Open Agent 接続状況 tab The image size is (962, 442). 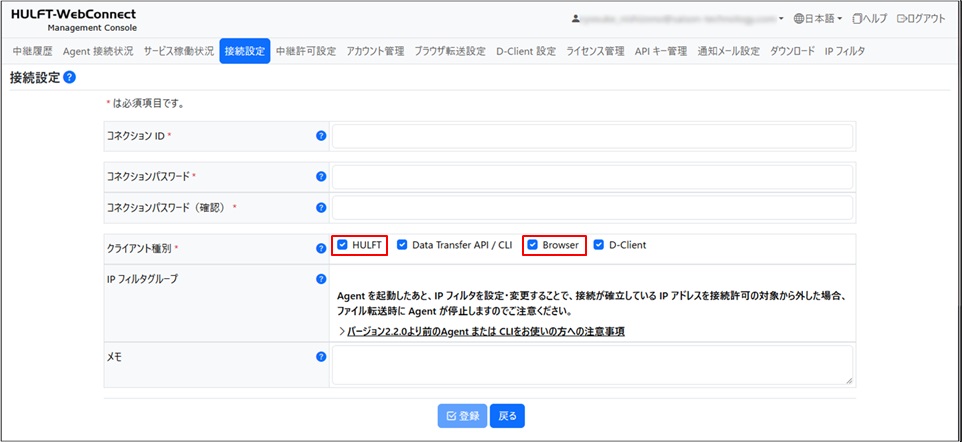(x=98, y=52)
